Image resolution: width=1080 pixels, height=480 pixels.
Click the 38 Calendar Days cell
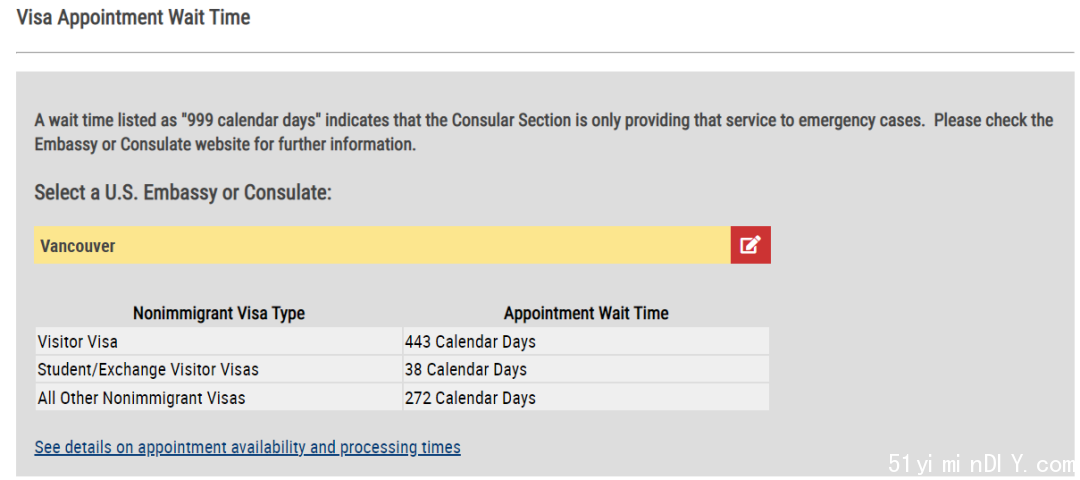coord(586,369)
